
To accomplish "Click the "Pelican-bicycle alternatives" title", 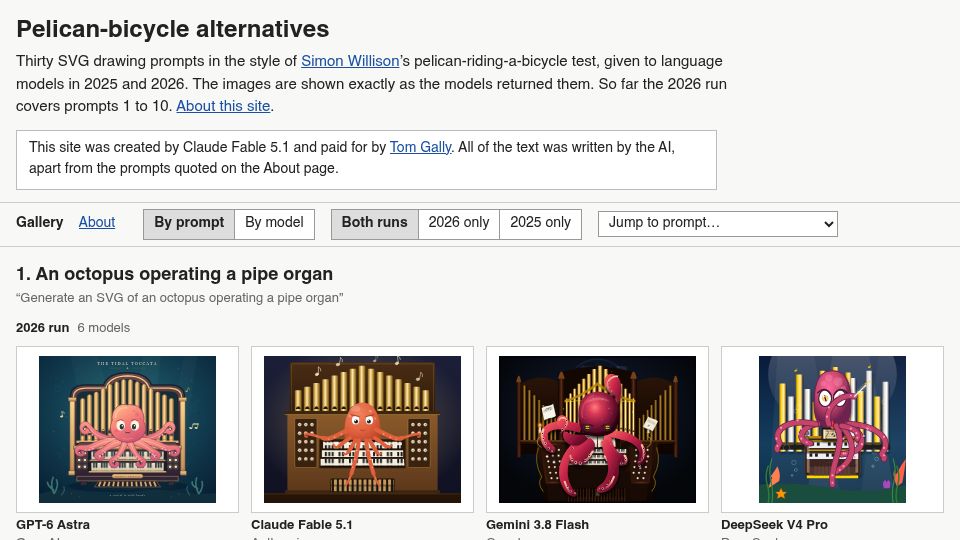I will click(173, 29).
